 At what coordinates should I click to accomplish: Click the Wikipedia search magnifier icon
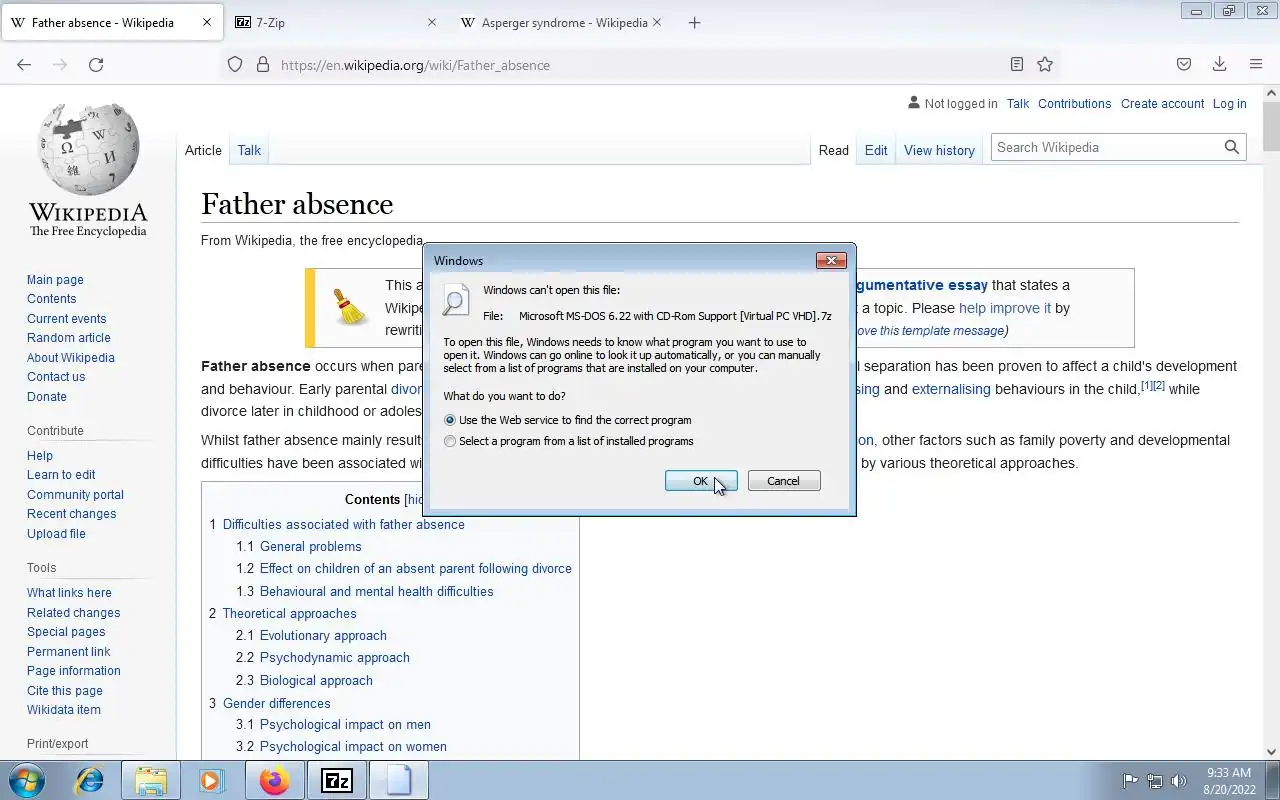pos(1232,147)
